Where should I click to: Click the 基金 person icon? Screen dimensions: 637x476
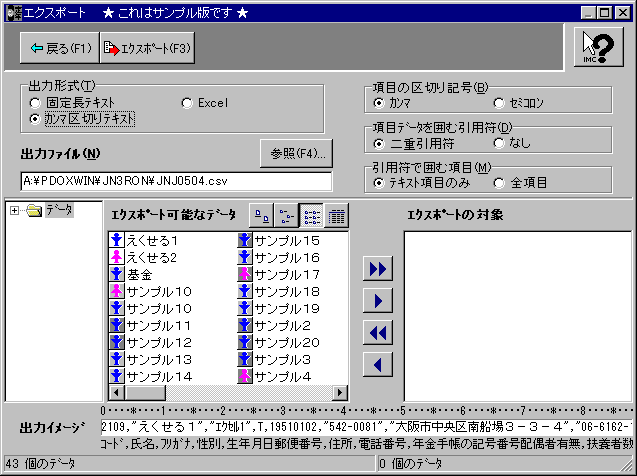(x=117, y=275)
